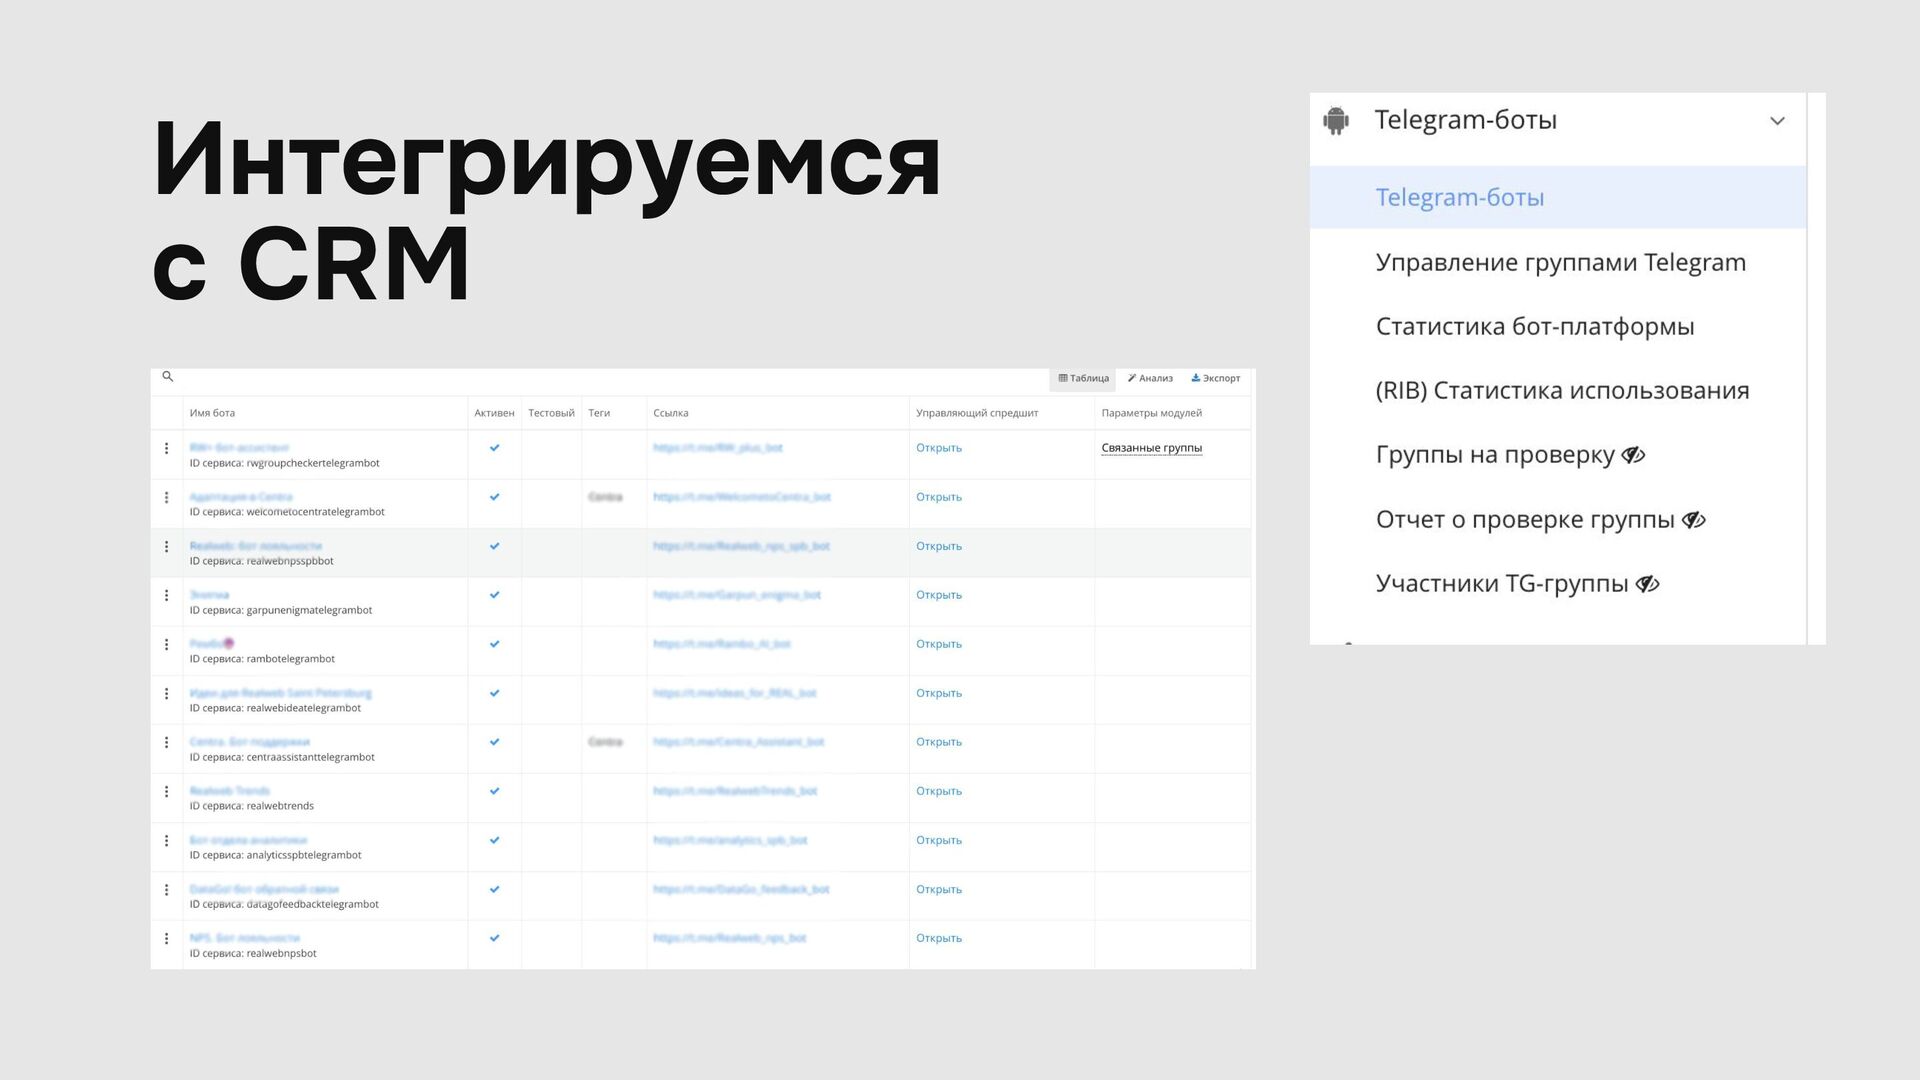Viewport: 1920px width, 1080px height.
Task: Click Параметры модулей column header
Action: (1151, 413)
